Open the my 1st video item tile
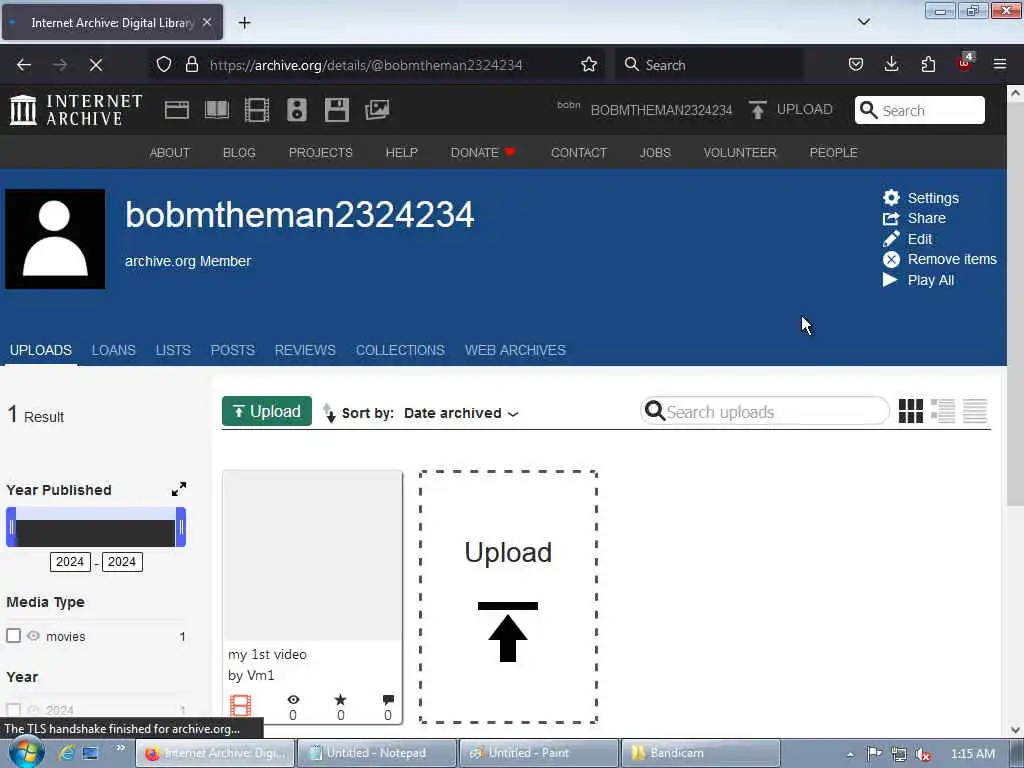Screen dimensions: 1024x768 coord(312,597)
